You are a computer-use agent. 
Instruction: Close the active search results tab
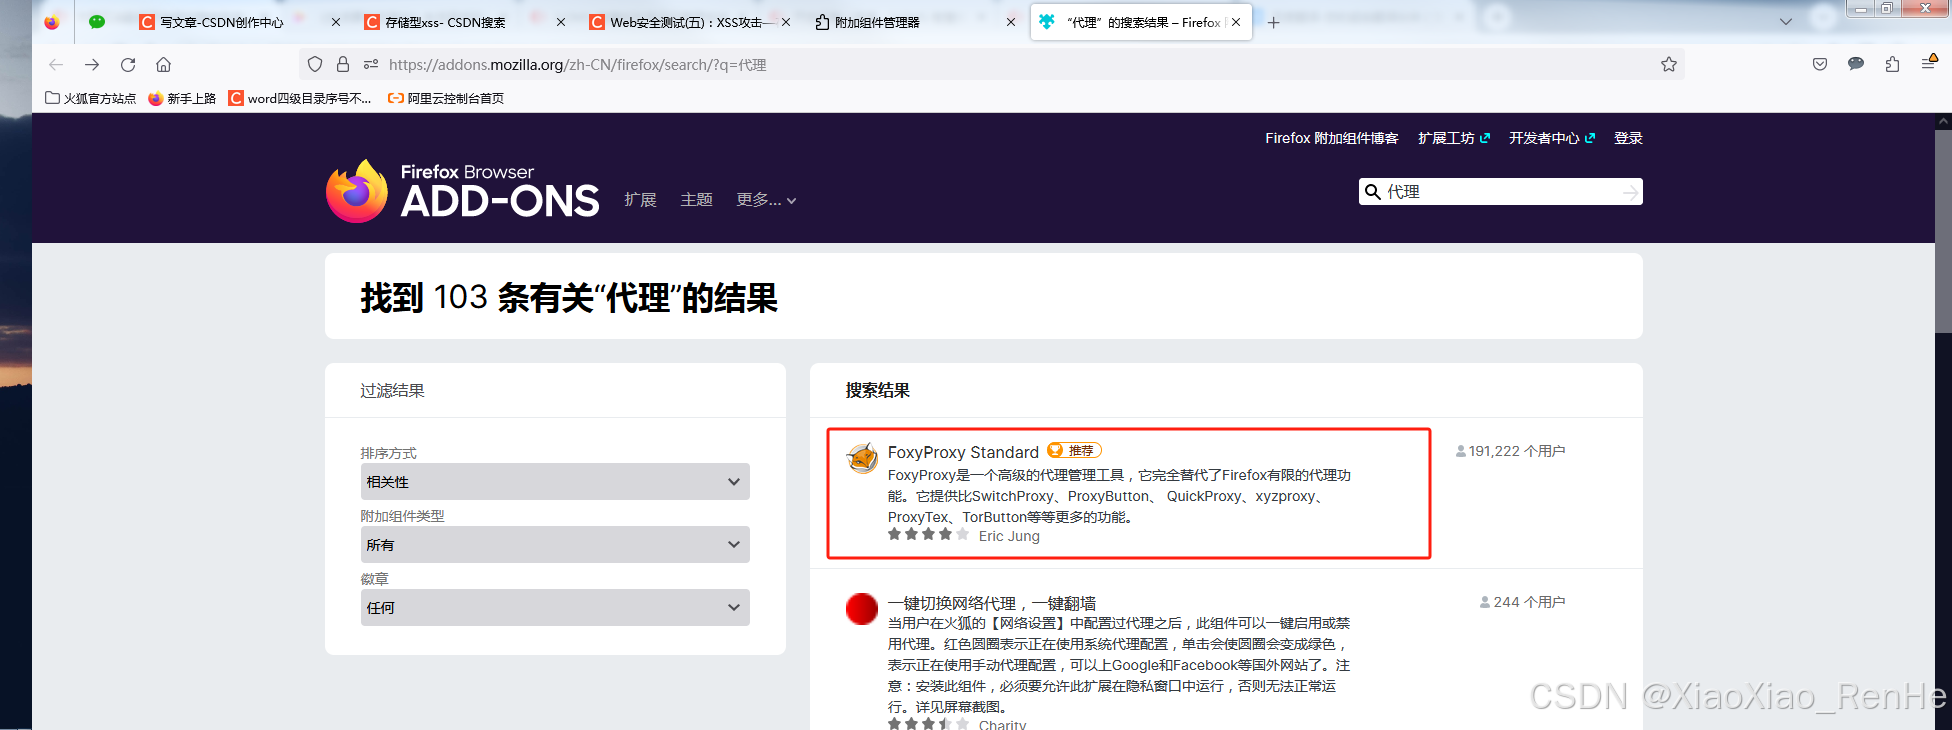tap(1236, 22)
